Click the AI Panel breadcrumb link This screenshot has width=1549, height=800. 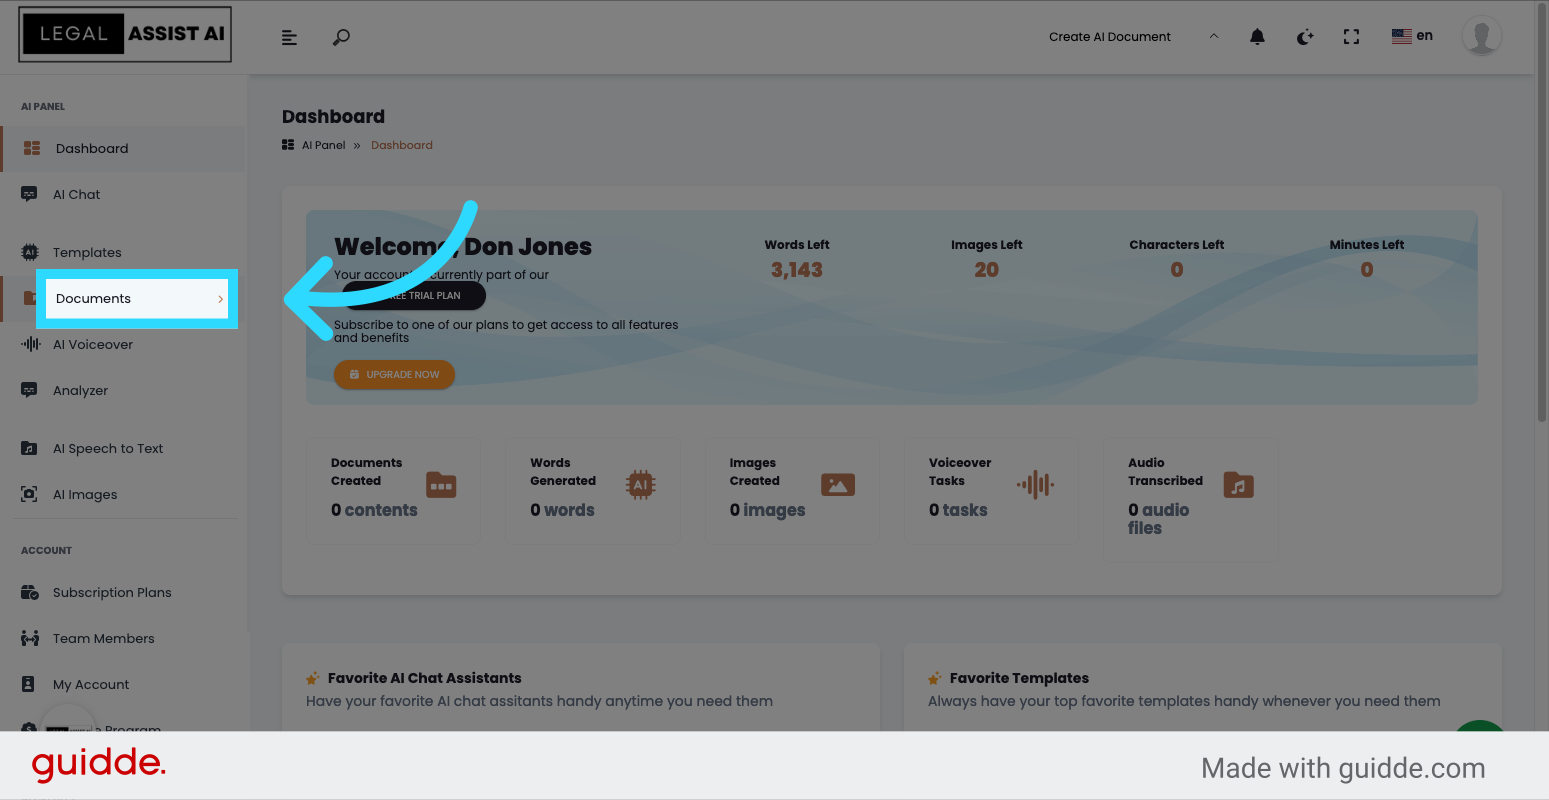(324, 145)
